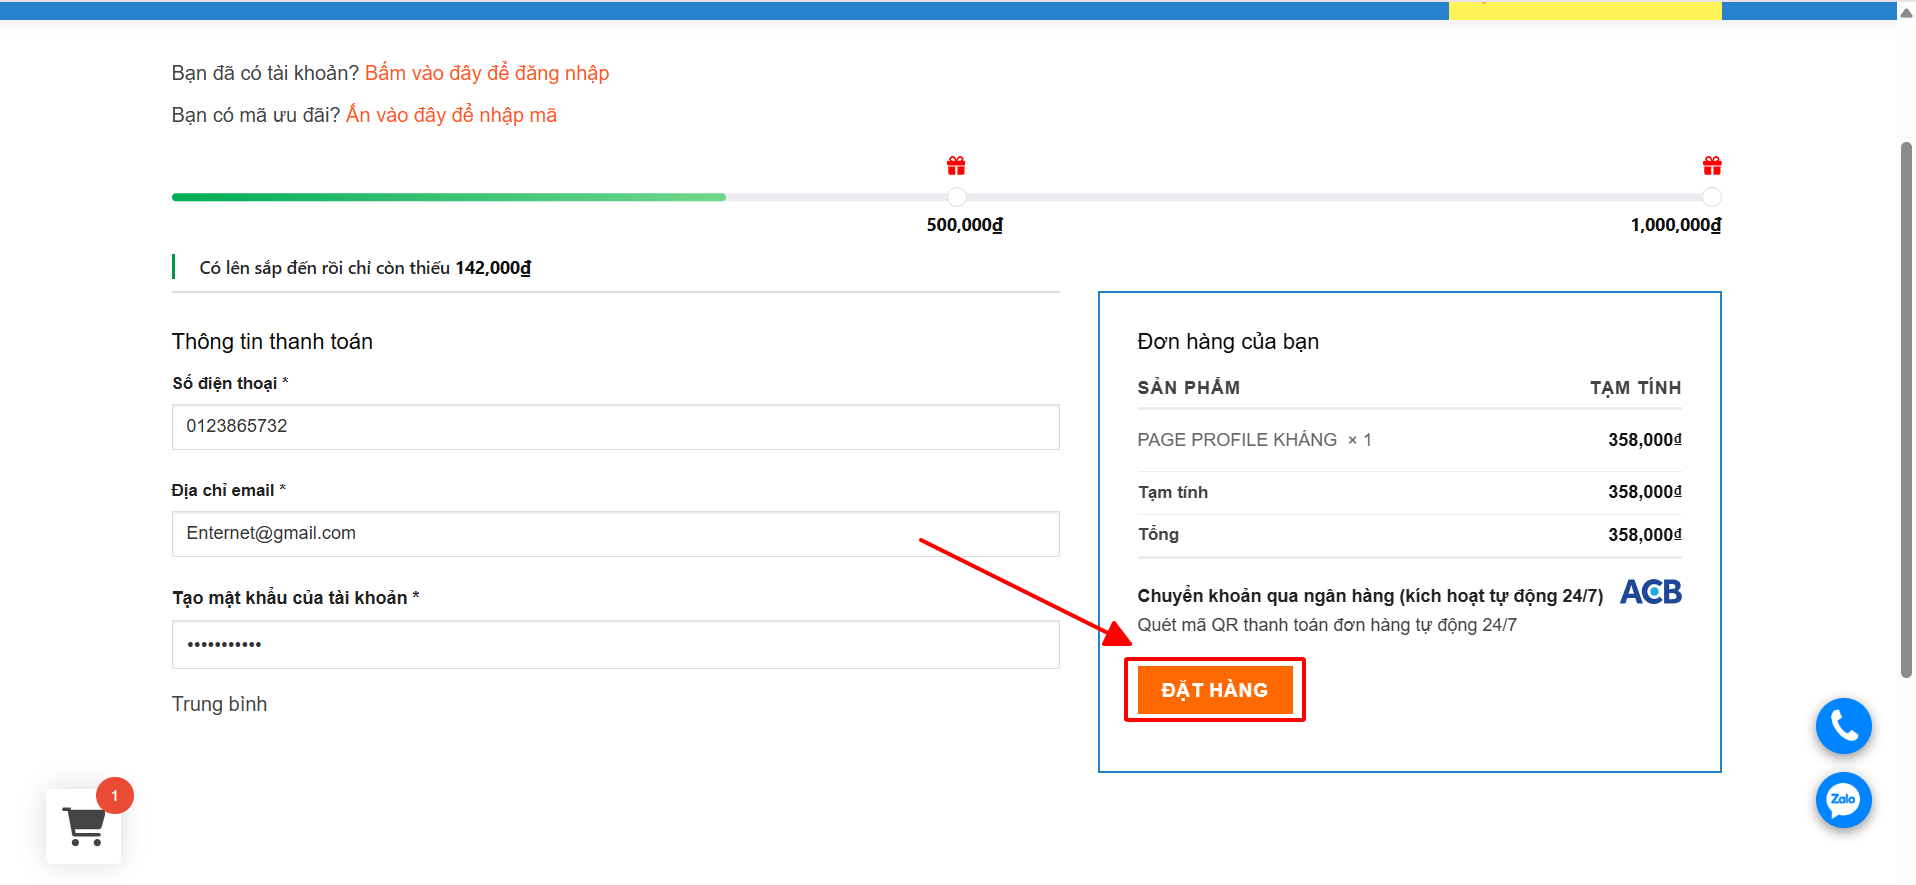Click the 1,000,000đ milestone circle marker
The width and height of the screenshot is (1916, 885).
[1712, 197]
